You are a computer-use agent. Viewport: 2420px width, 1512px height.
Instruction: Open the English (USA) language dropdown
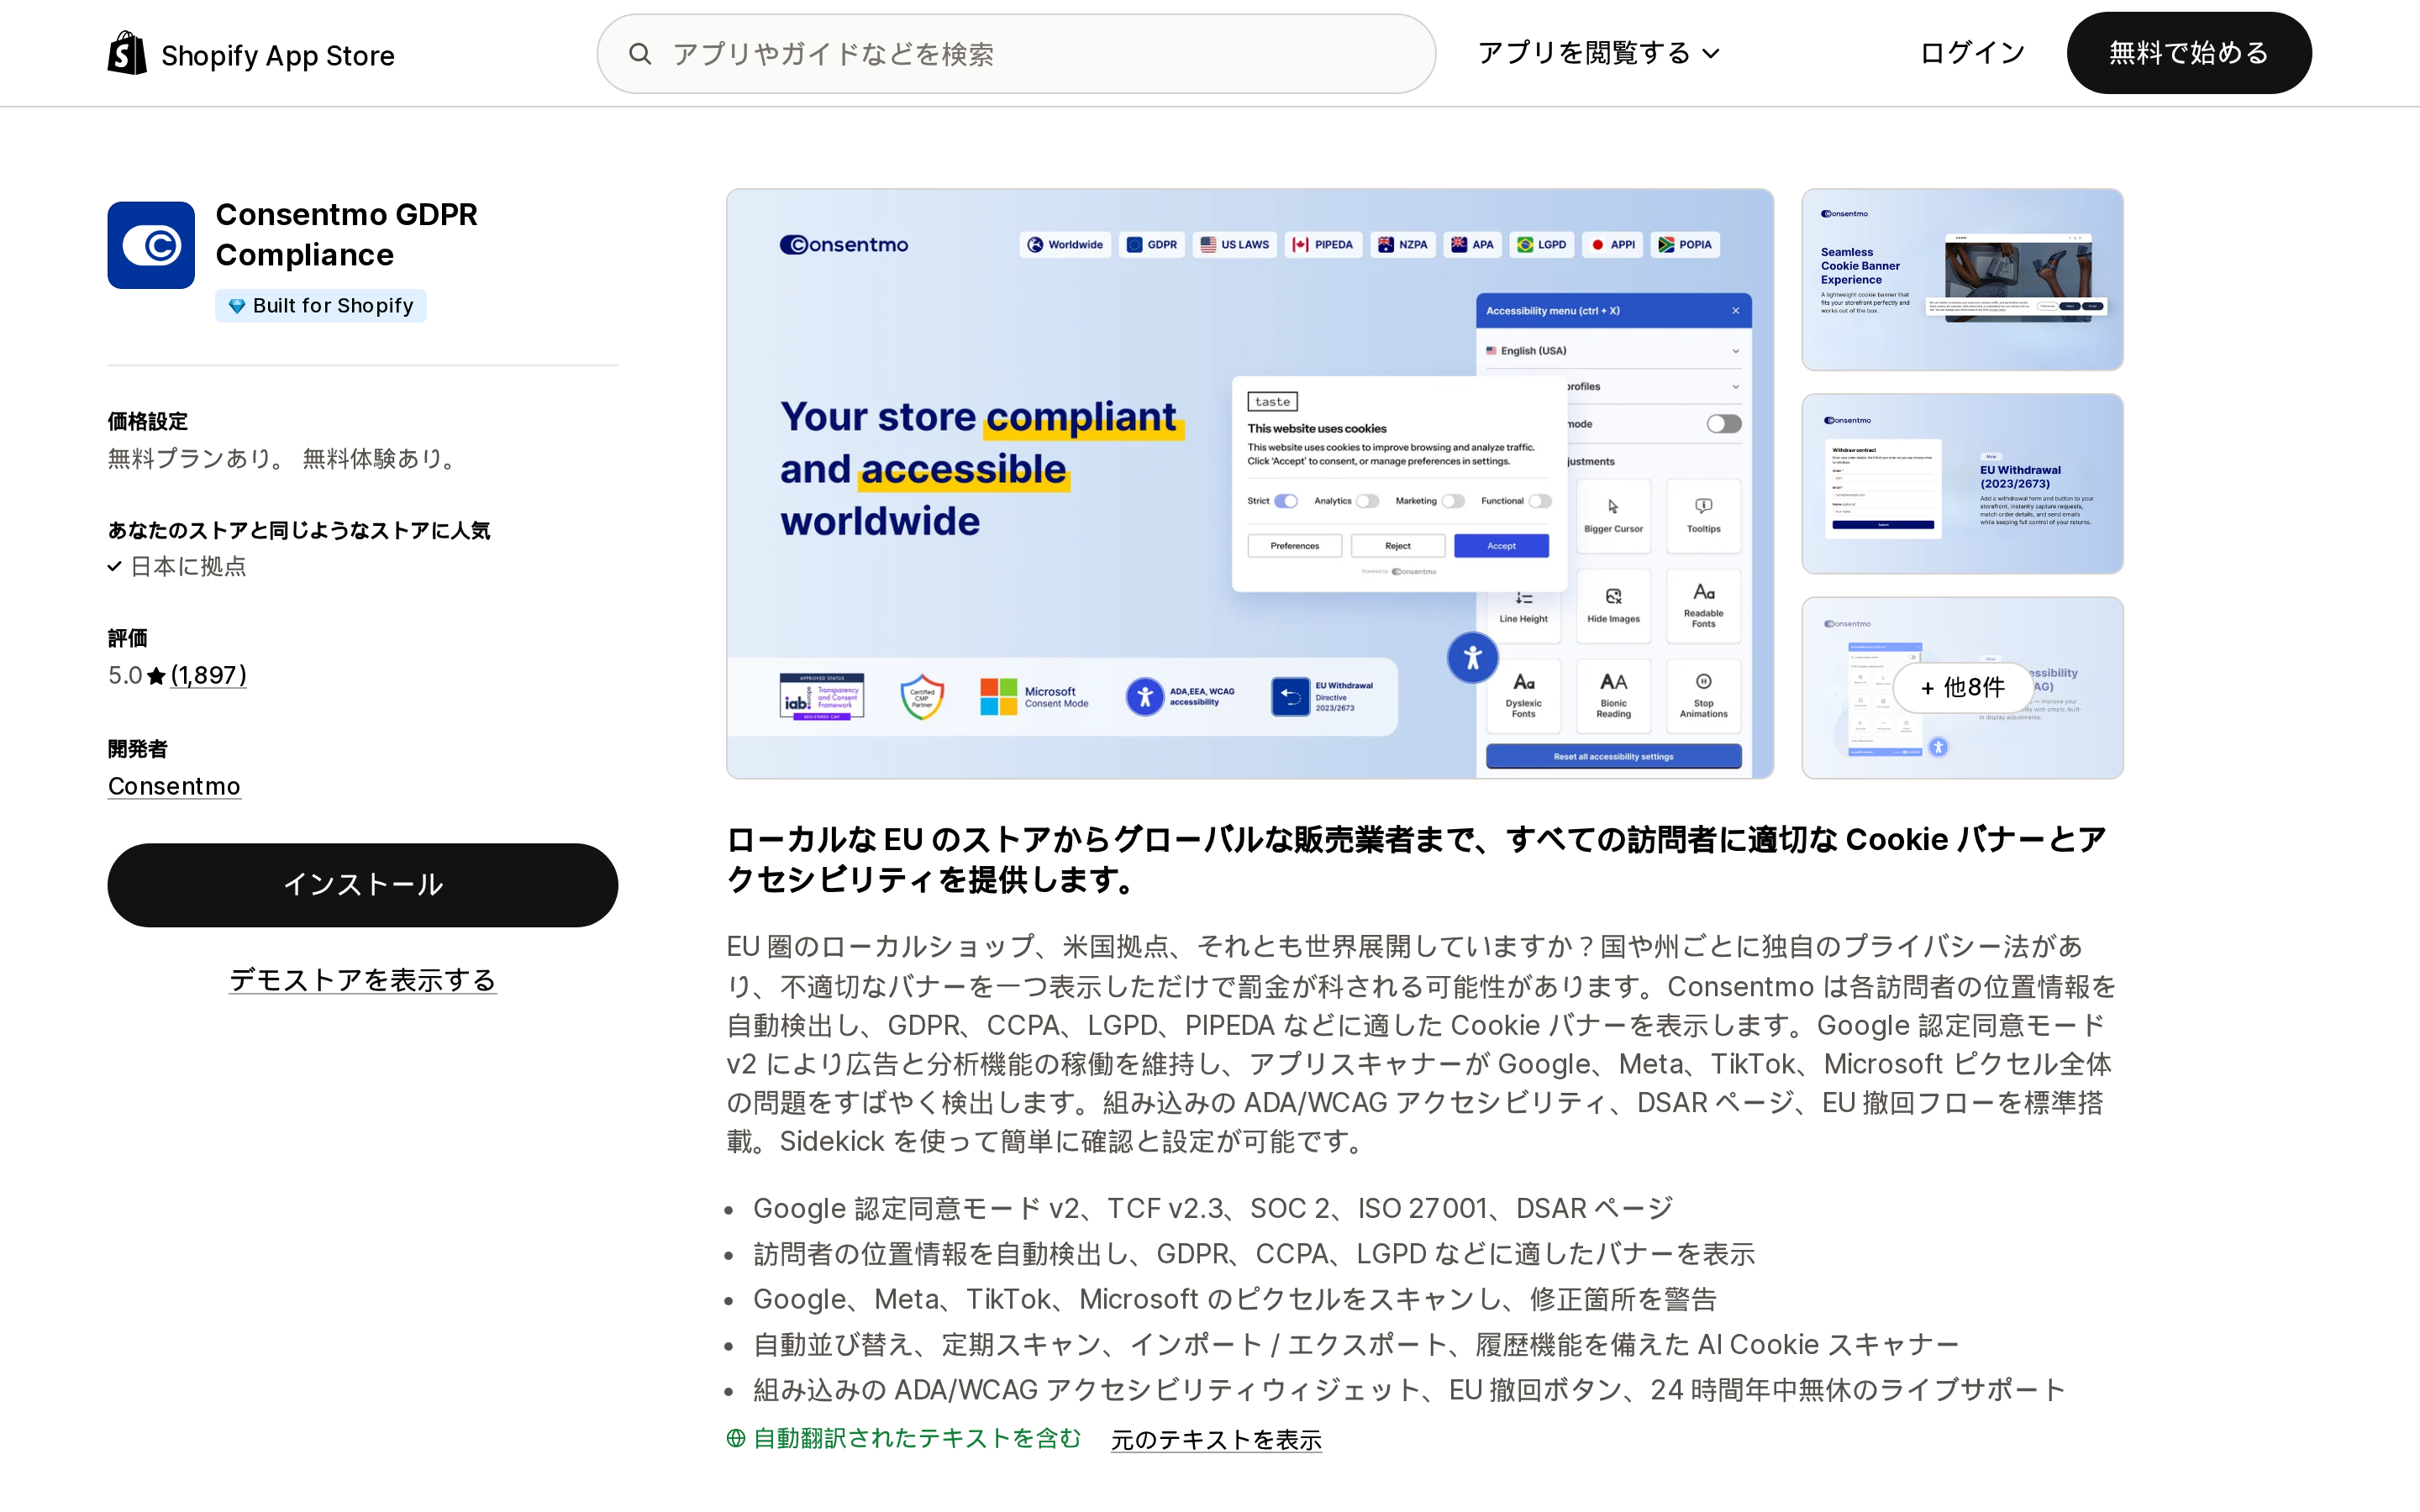[x=1613, y=351]
